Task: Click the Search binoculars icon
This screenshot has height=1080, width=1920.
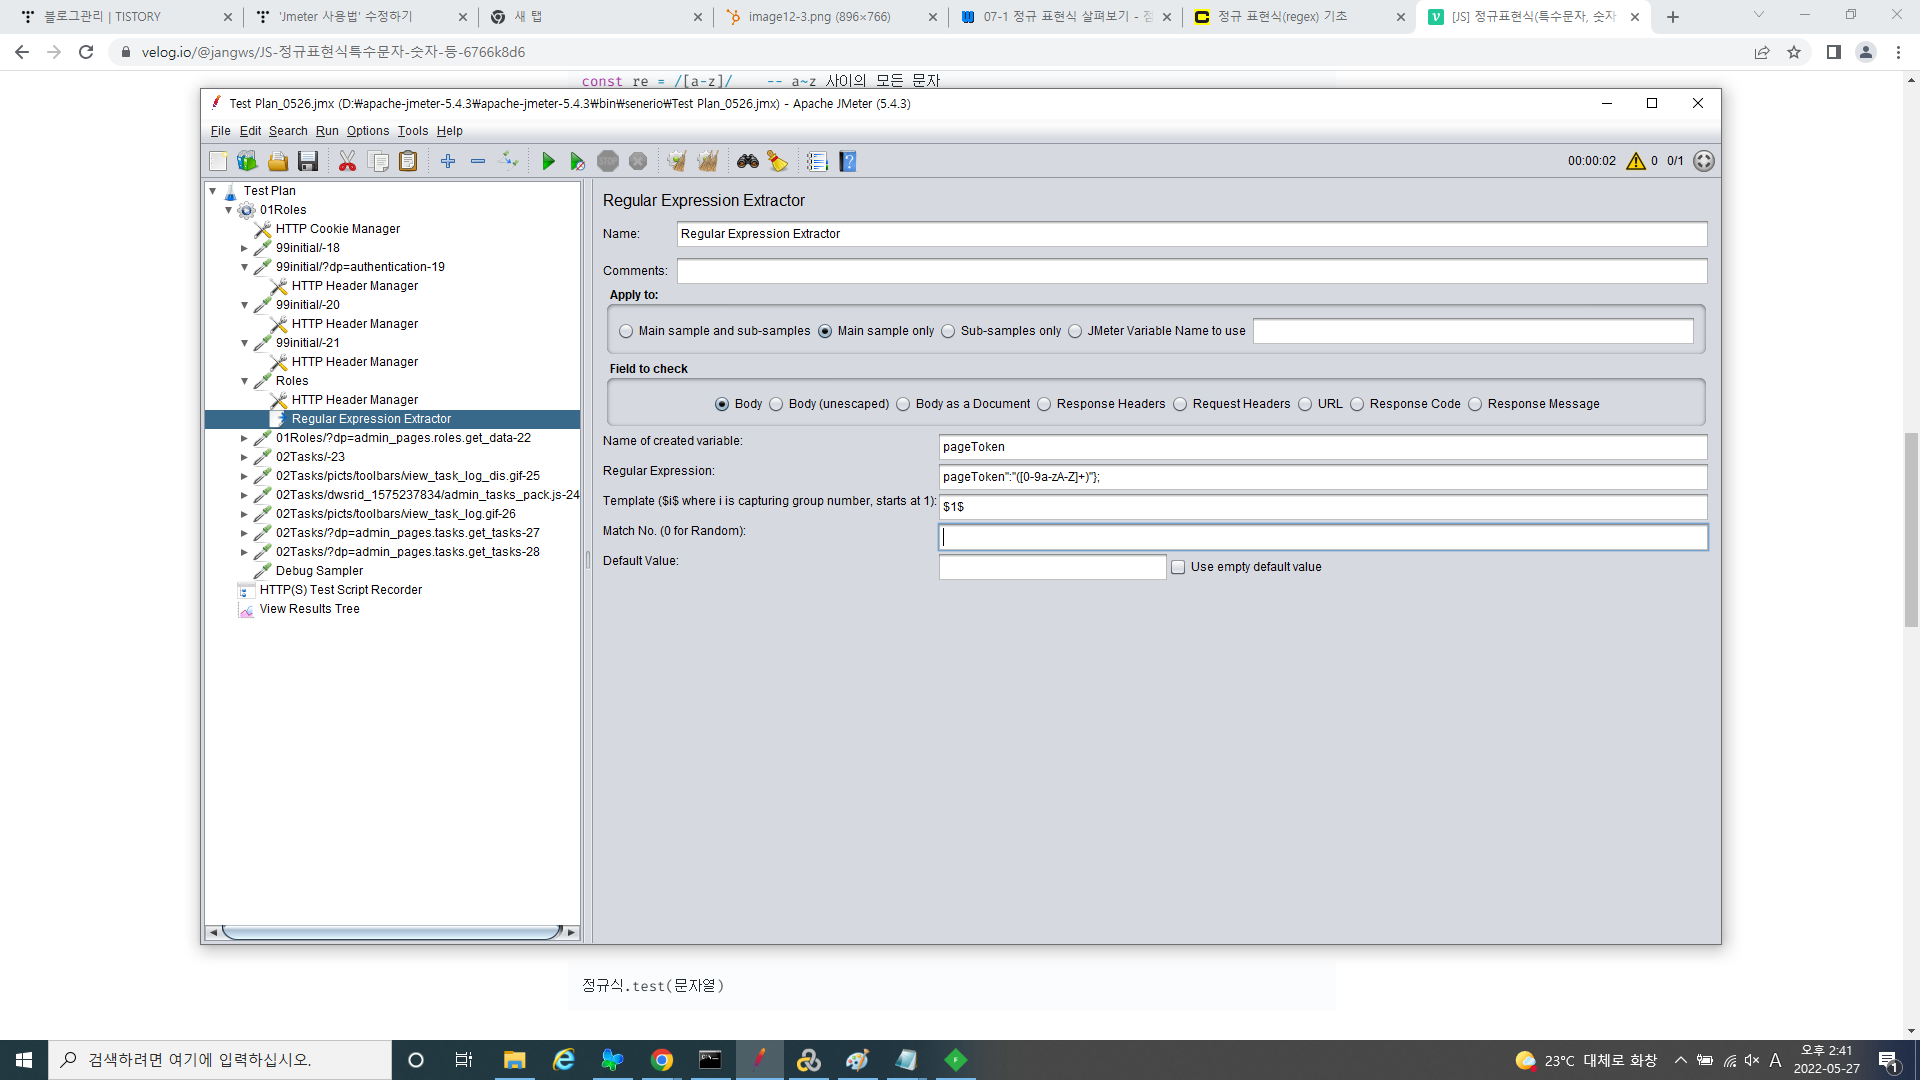Action: coord(747,161)
